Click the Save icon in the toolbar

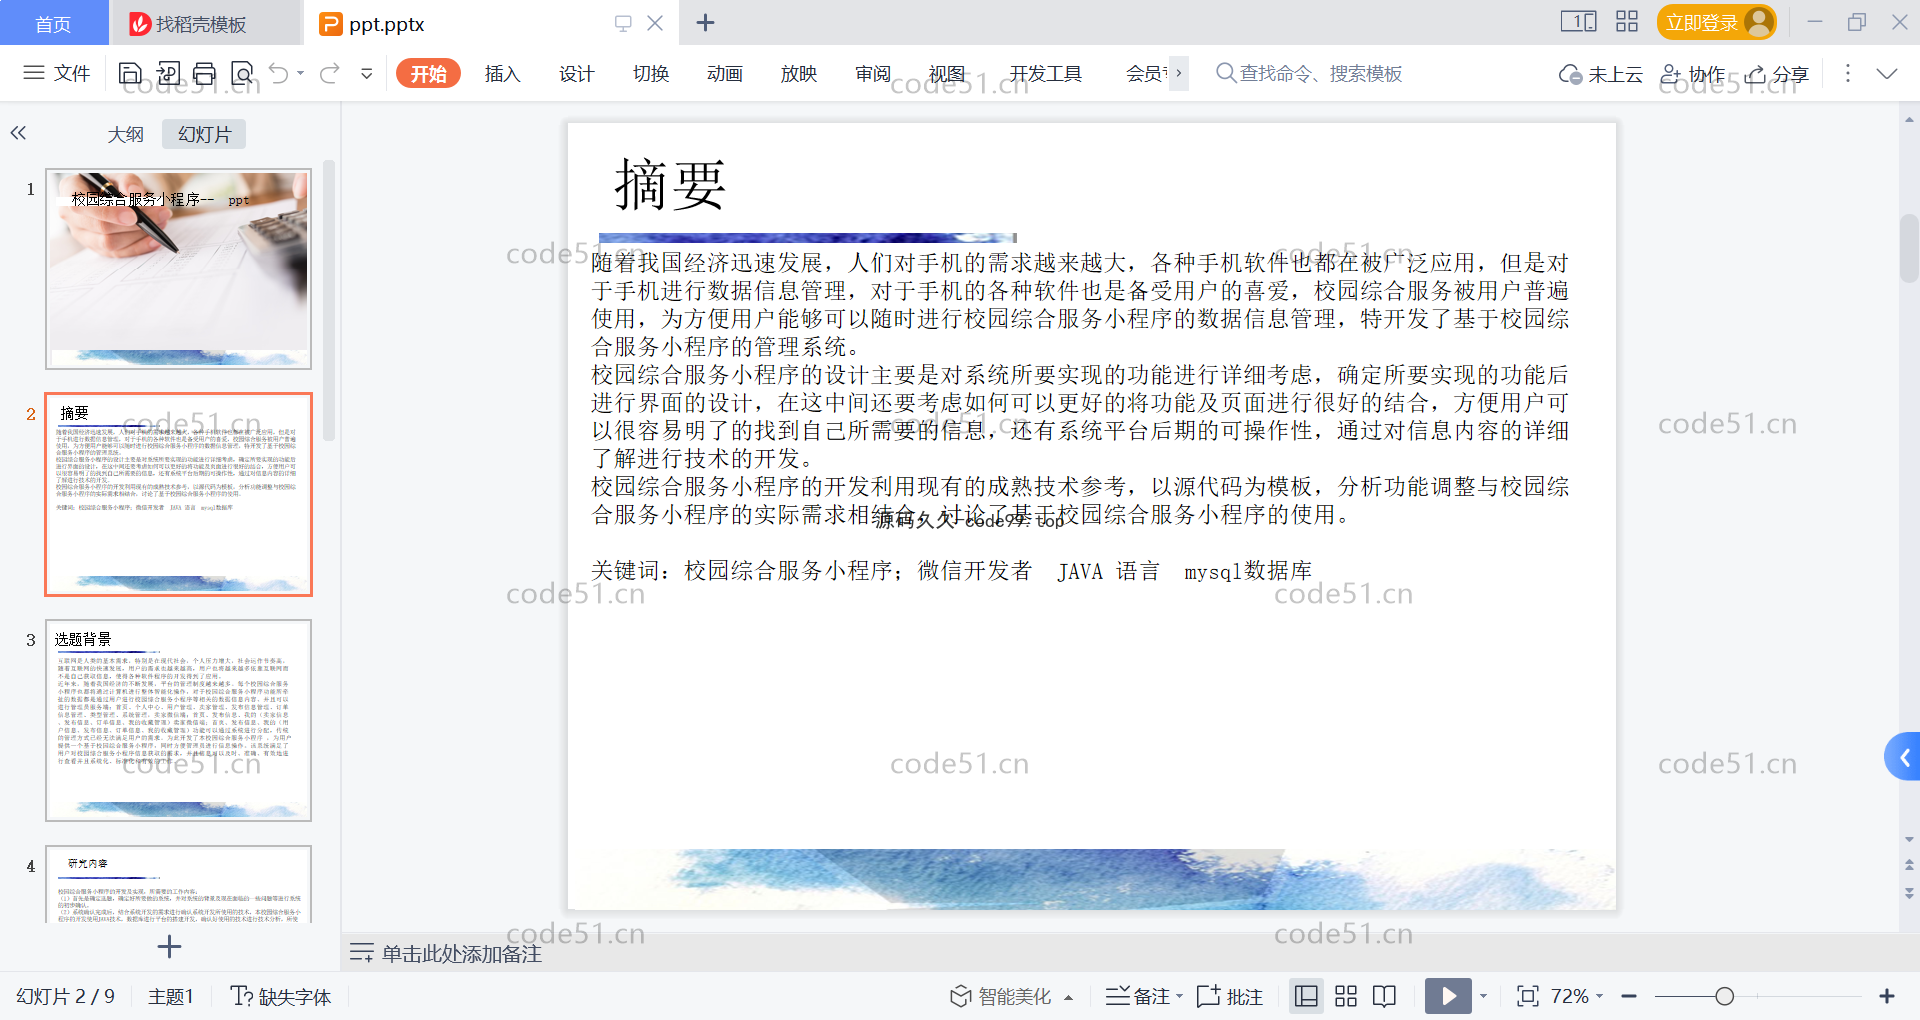(130, 73)
